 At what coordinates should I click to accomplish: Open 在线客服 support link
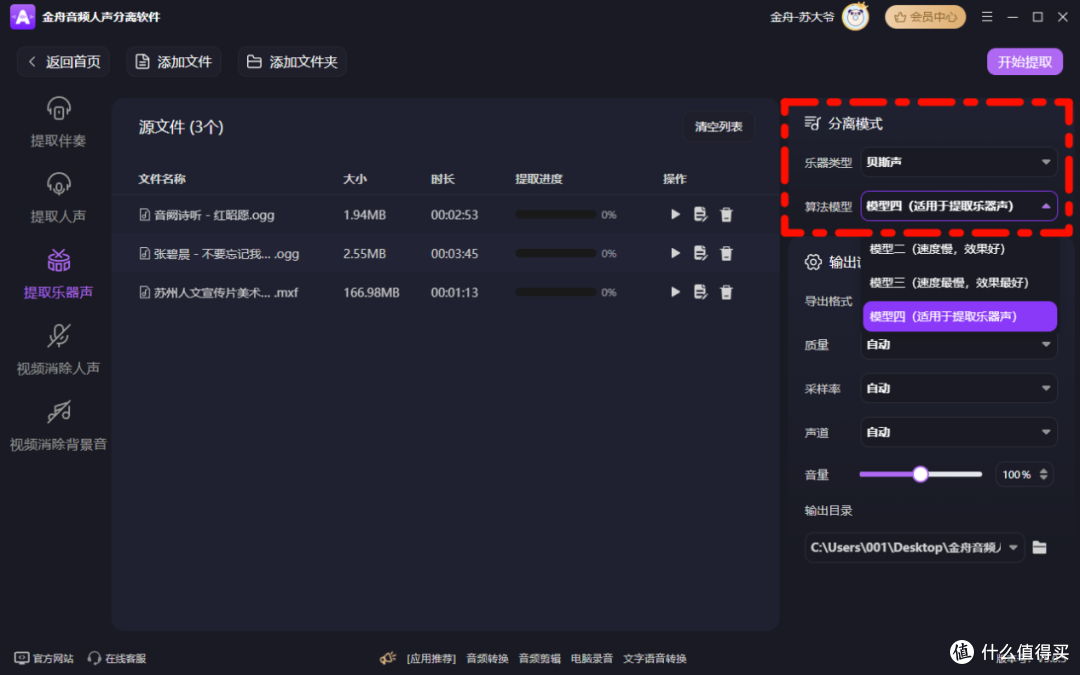(117, 658)
